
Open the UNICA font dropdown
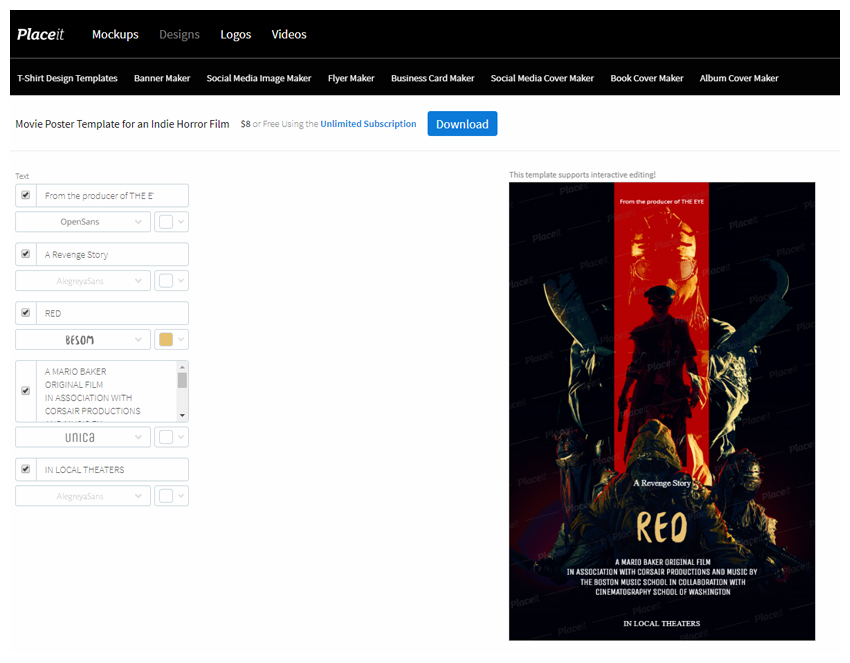pos(82,436)
